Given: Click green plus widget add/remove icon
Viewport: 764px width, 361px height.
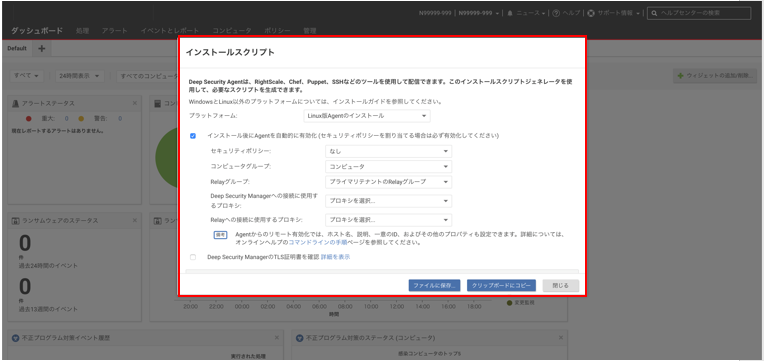Looking at the screenshot, I should (x=681, y=76).
